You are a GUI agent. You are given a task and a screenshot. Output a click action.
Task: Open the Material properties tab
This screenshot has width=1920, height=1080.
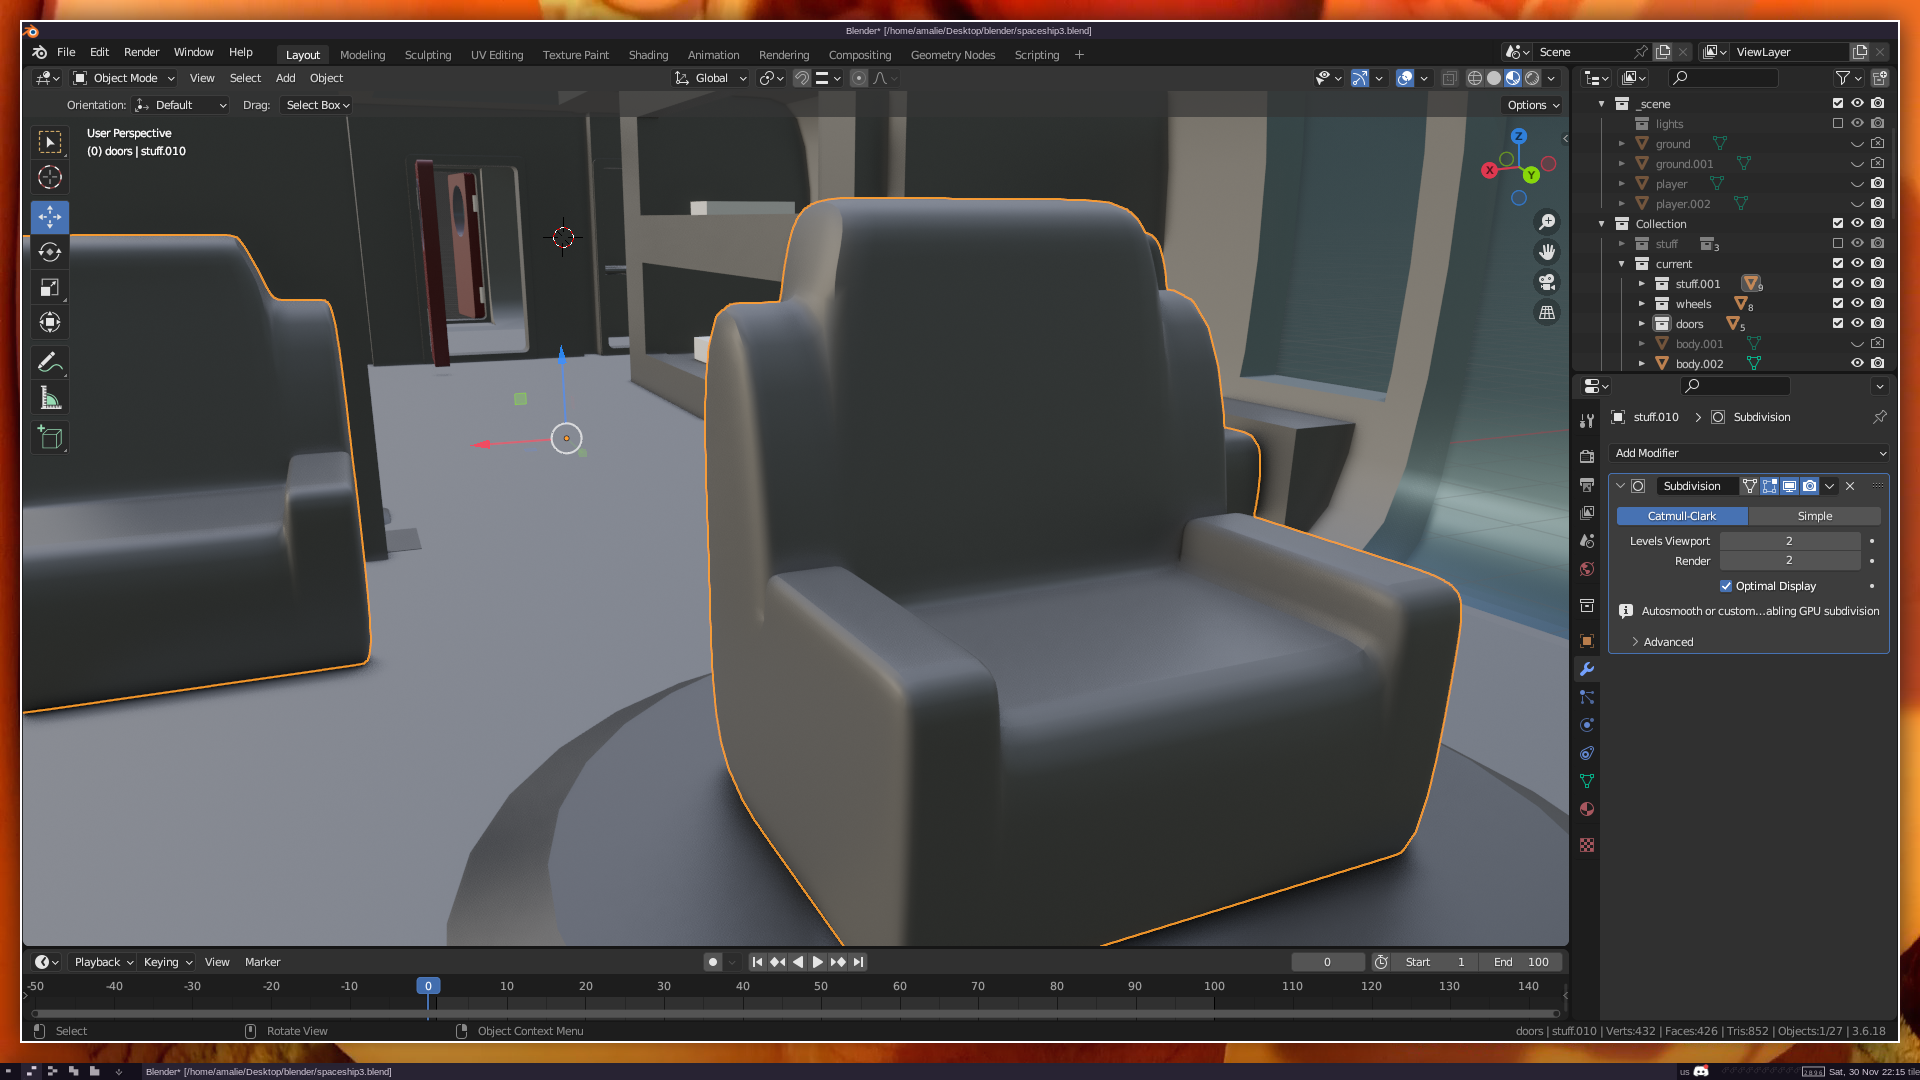pyautogui.click(x=1587, y=809)
